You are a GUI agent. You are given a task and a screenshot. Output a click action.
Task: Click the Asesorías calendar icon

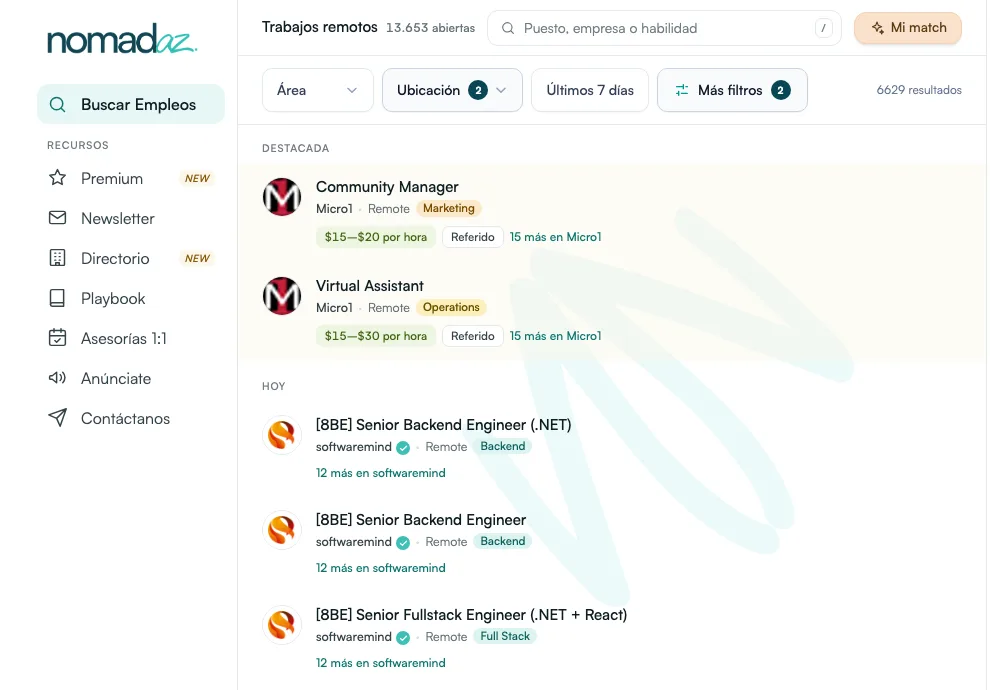click(57, 338)
